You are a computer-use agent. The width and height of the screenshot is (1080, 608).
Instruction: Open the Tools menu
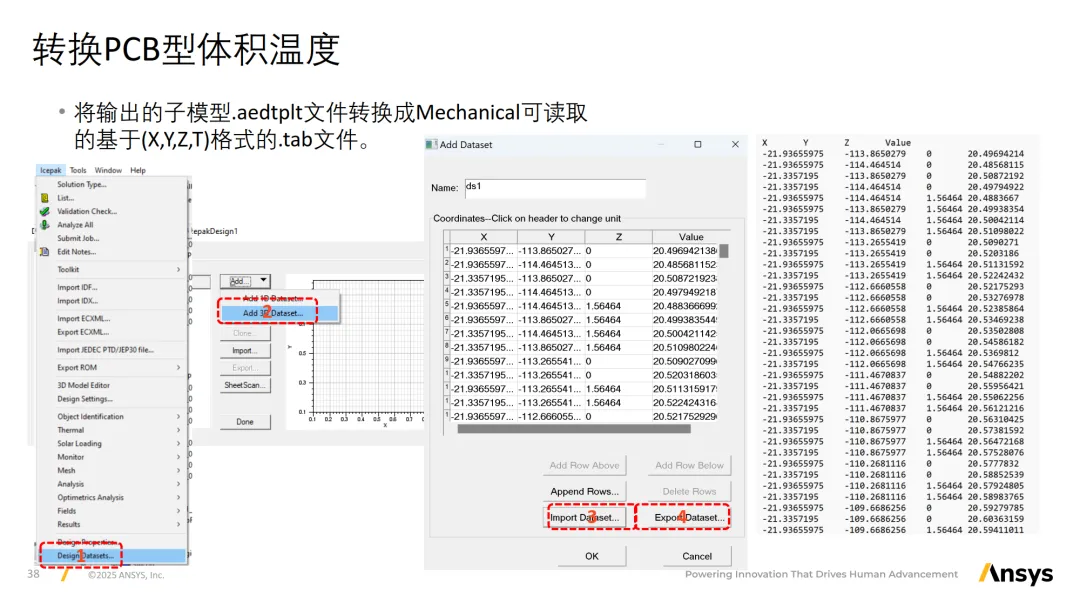click(78, 170)
